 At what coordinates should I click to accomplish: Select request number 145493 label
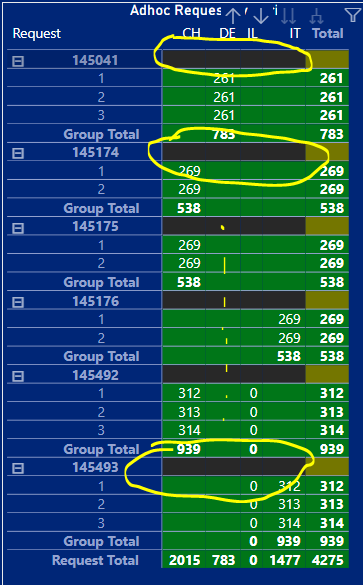click(96, 467)
